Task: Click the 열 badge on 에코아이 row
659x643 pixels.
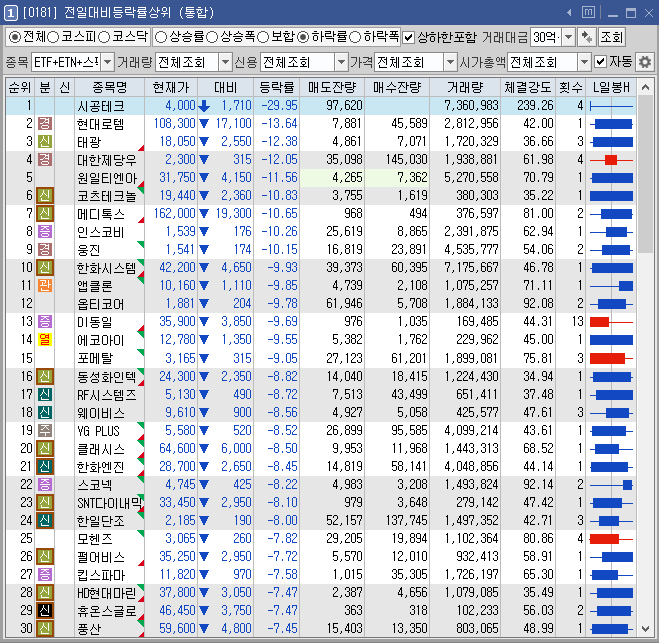Action: point(45,340)
